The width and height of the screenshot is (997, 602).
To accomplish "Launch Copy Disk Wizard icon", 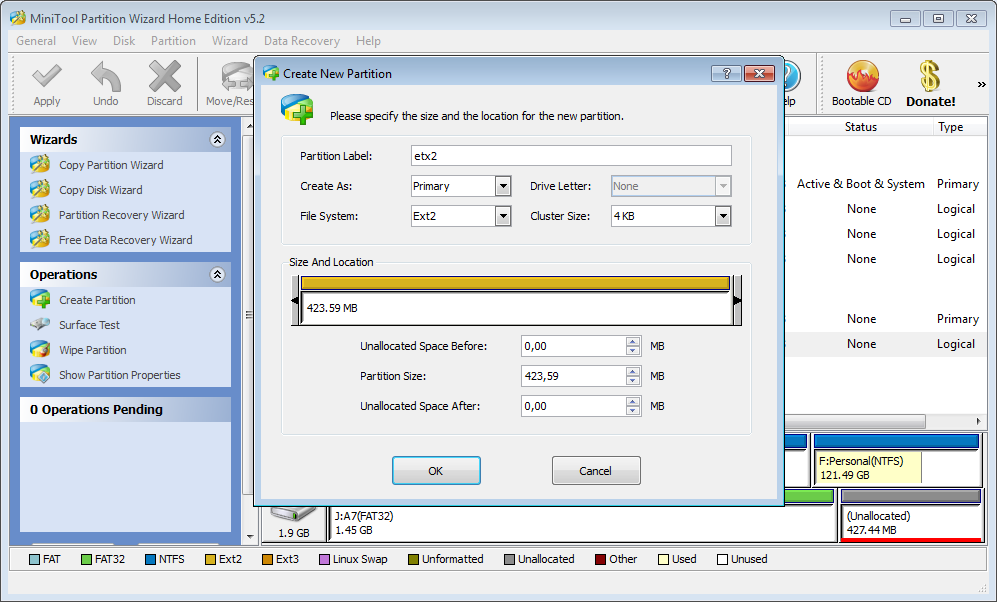I will tap(40, 189).
